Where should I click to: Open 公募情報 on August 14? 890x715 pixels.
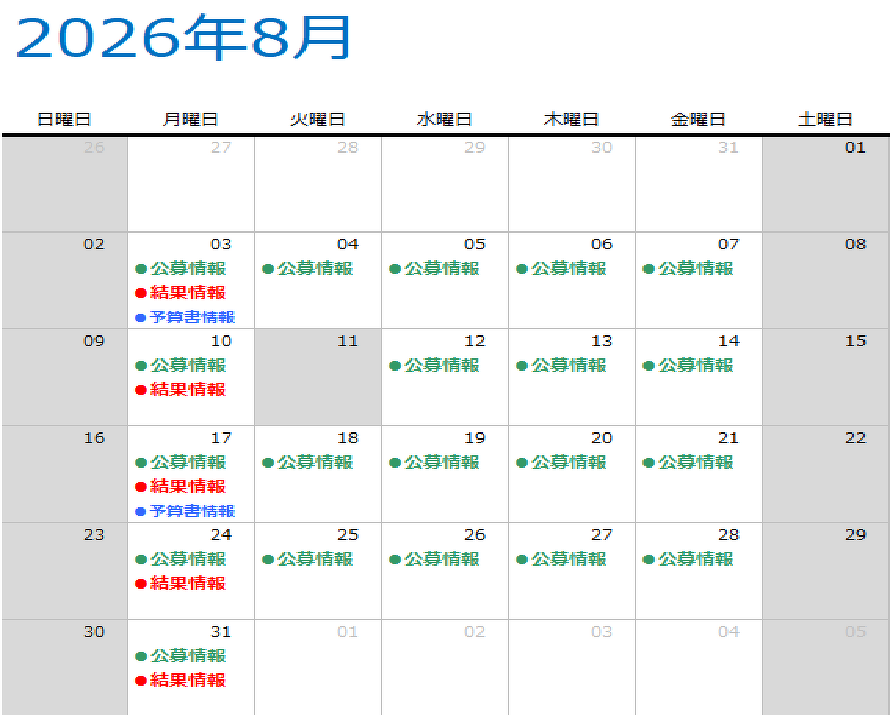click(696, 366)
